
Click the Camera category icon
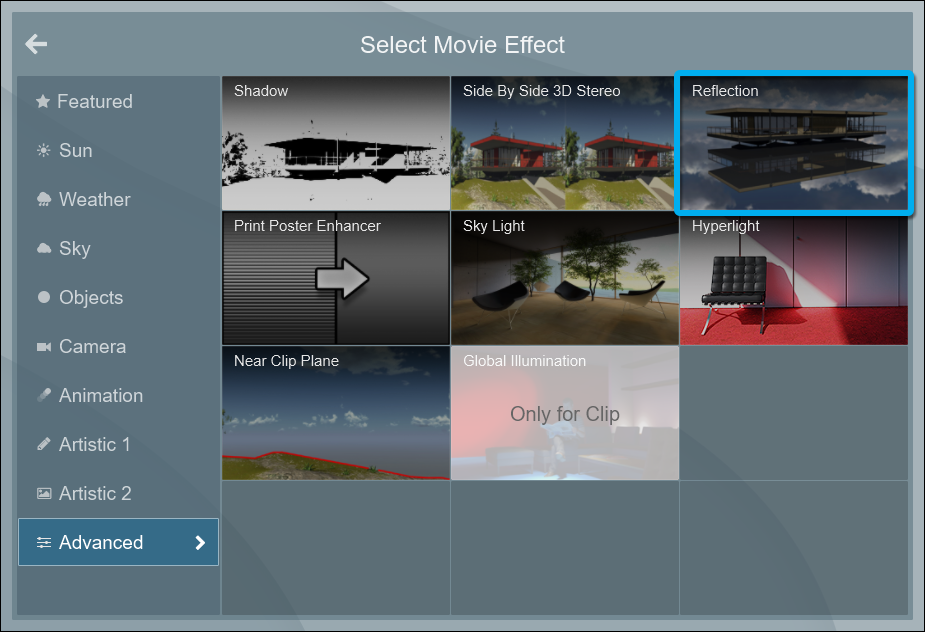pyautogui.click(x=44, y=347)
